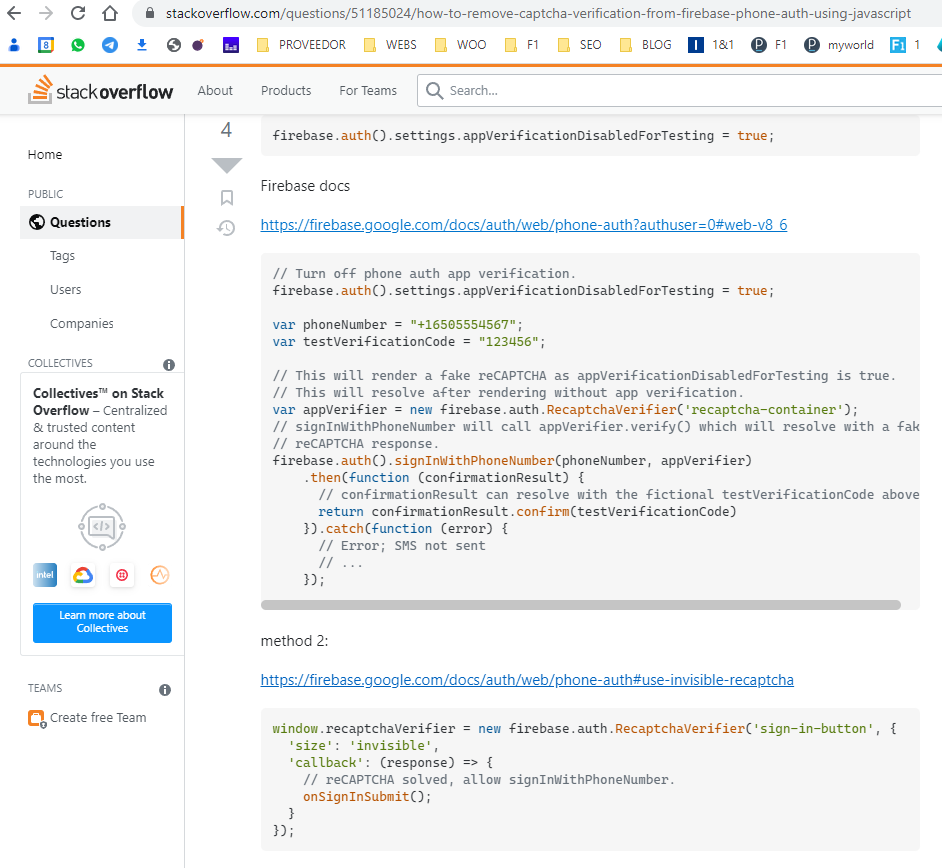Viewport: 942px width, 868px height.
Task: Click the lock icon in the address bar
Action: tap(150, 13)
